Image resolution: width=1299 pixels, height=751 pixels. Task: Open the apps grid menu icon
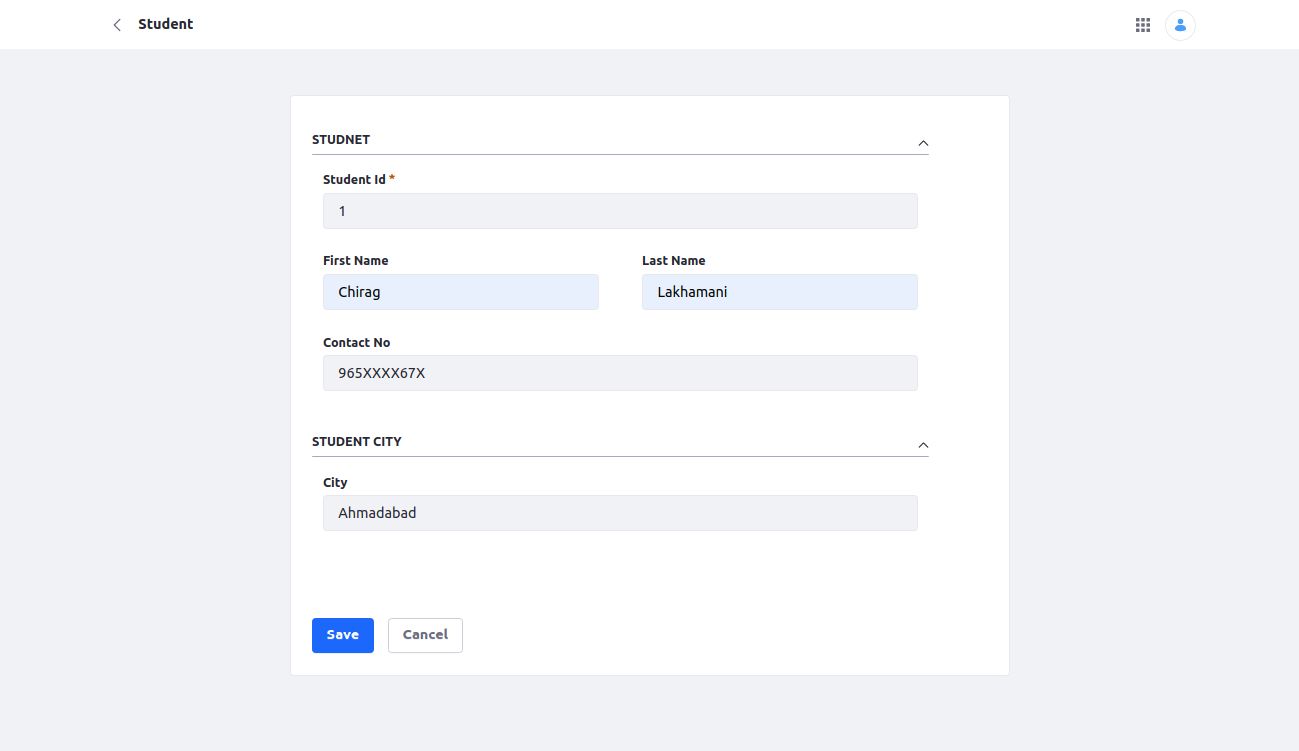[1143, 25]
